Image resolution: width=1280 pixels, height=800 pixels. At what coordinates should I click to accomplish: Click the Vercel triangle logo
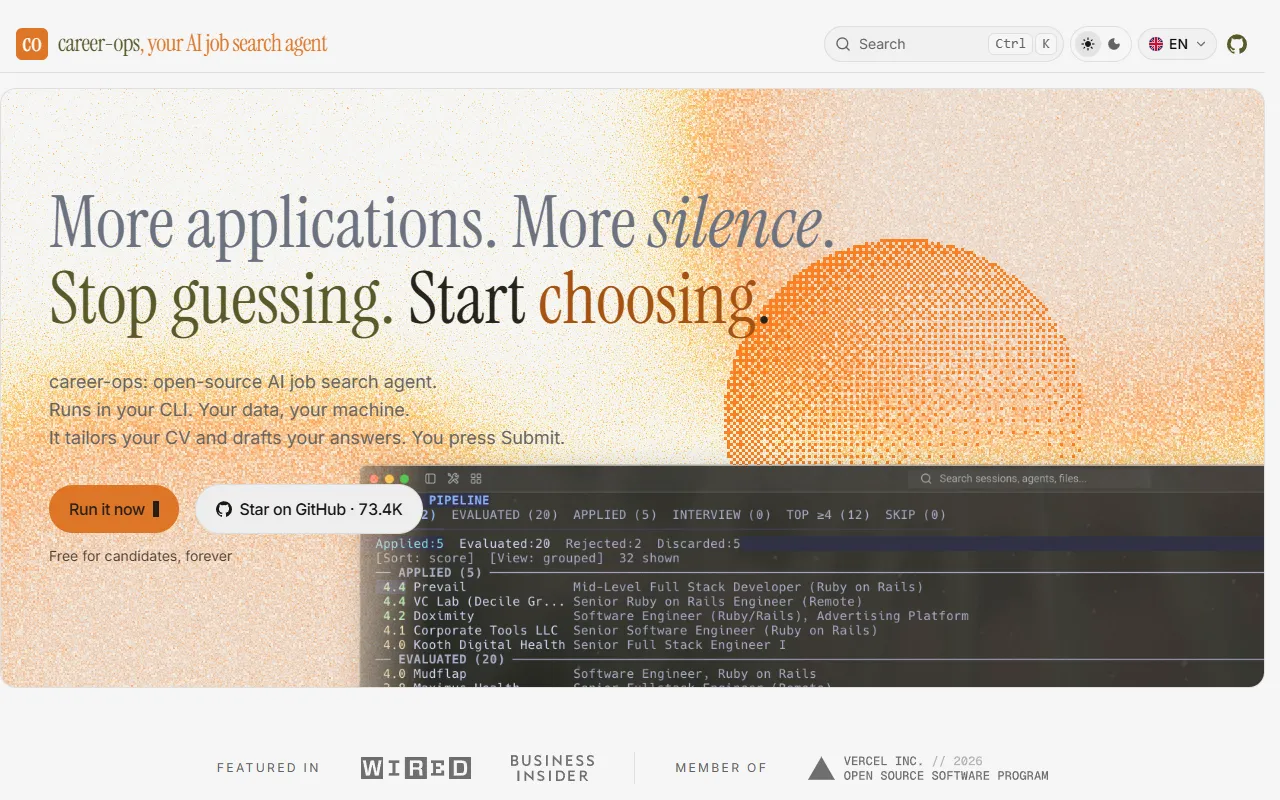pos(821,768)
